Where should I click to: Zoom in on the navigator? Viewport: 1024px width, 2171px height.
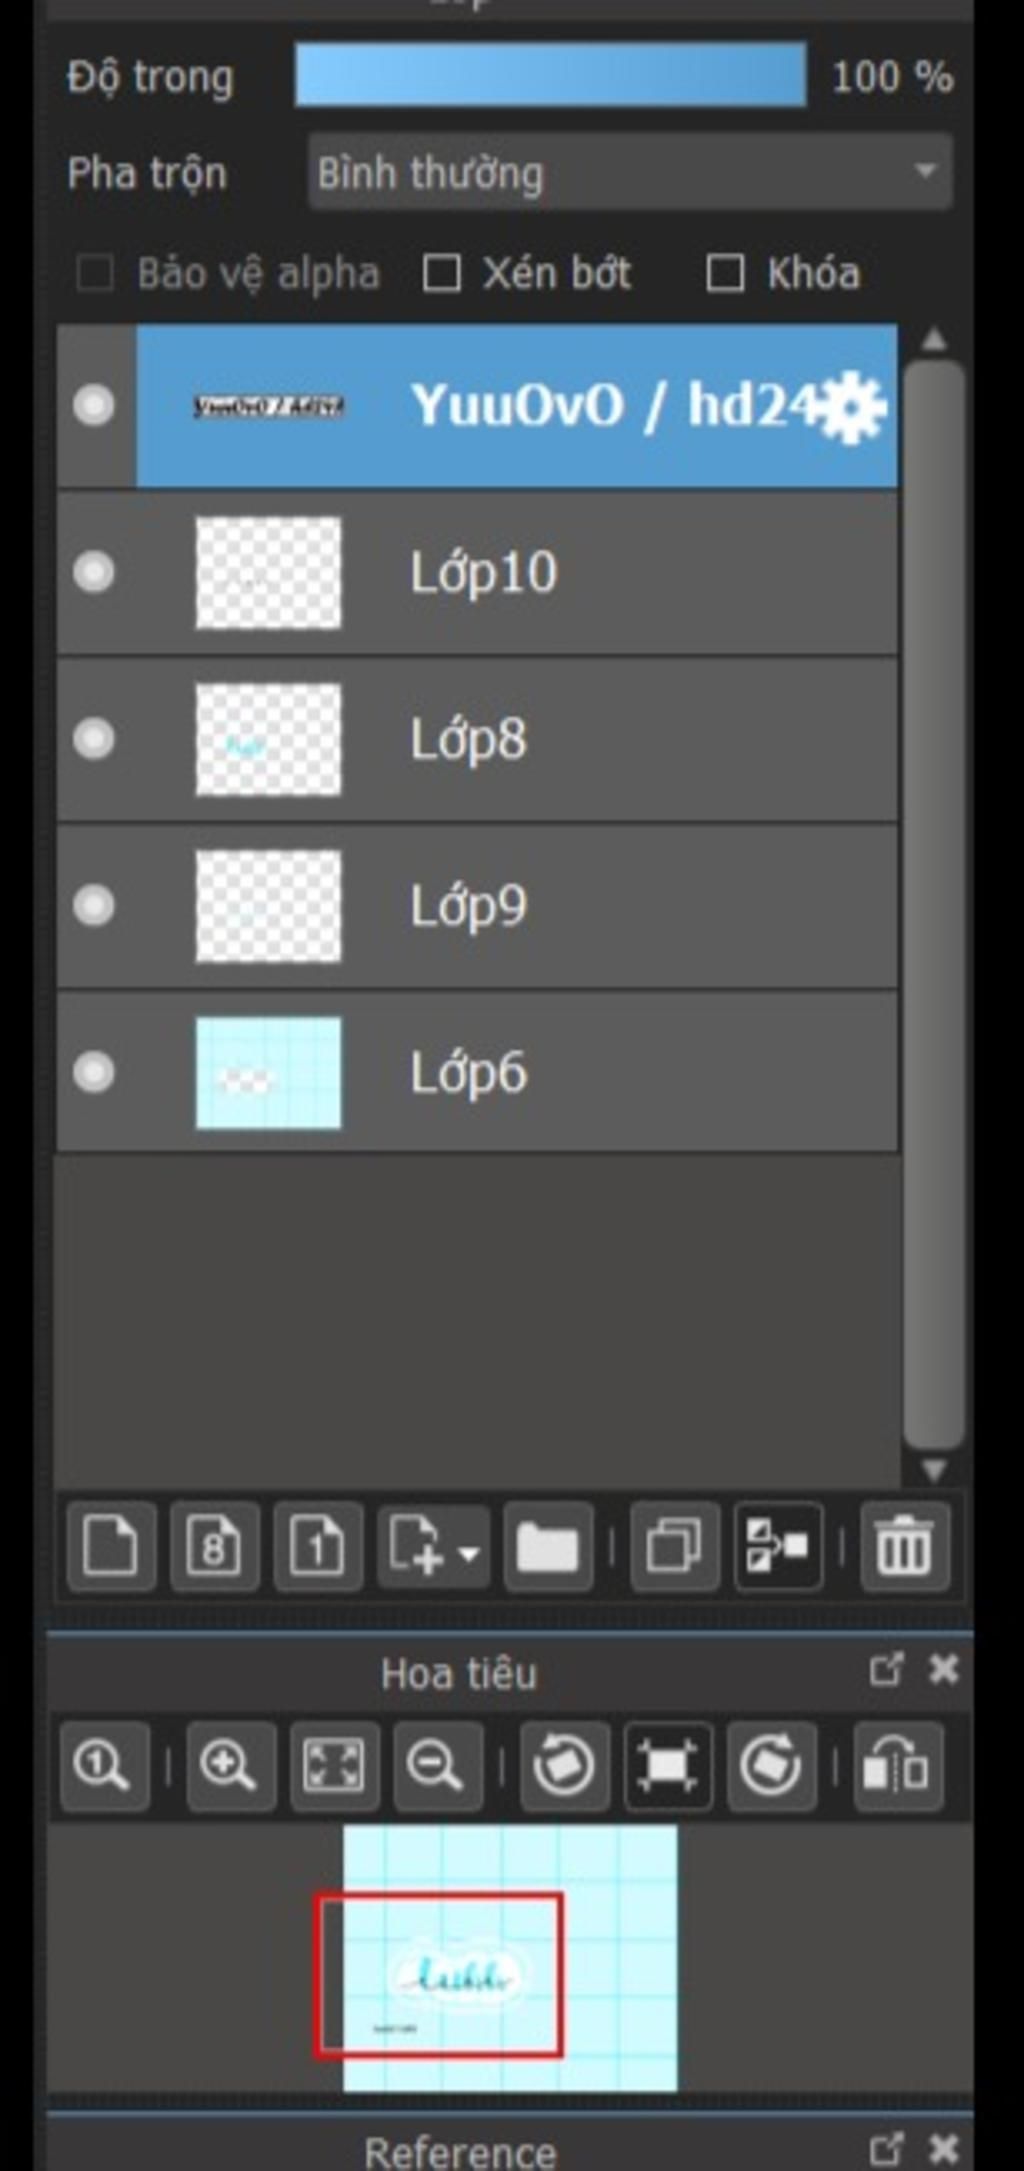click(x=231, y=1766)
